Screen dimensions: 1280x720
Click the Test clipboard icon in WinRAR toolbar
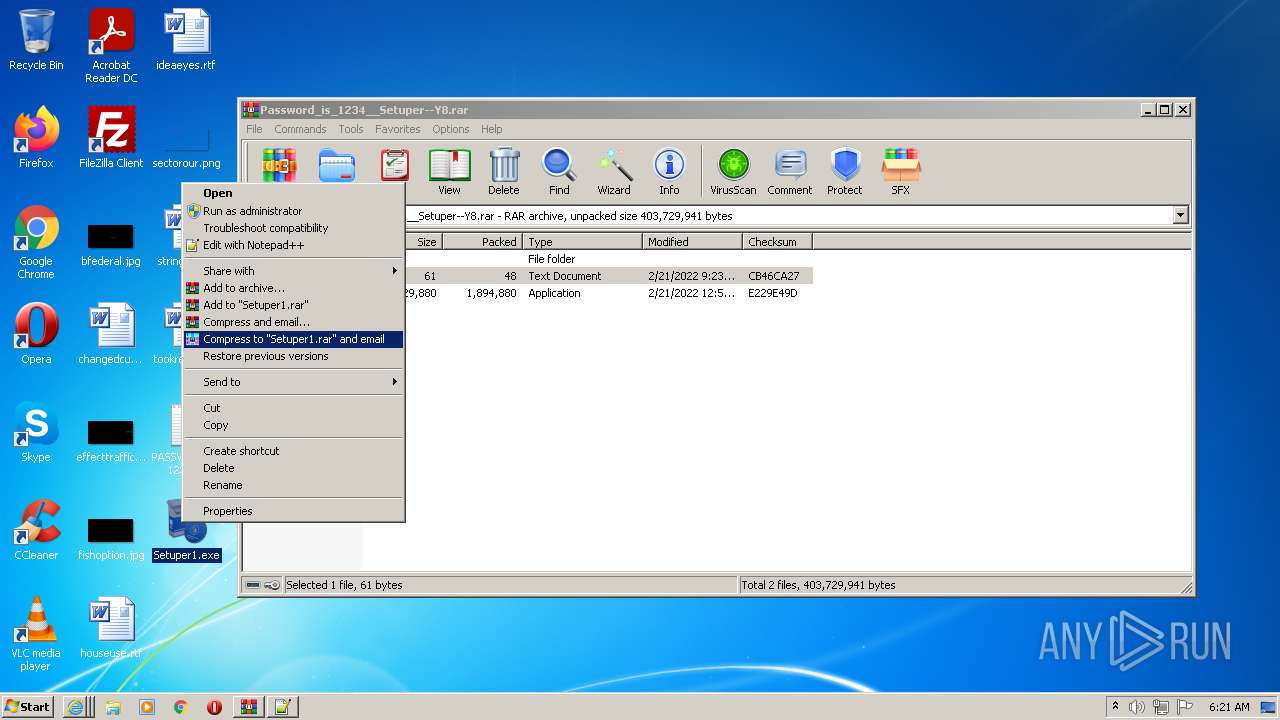tap(394, 165)
